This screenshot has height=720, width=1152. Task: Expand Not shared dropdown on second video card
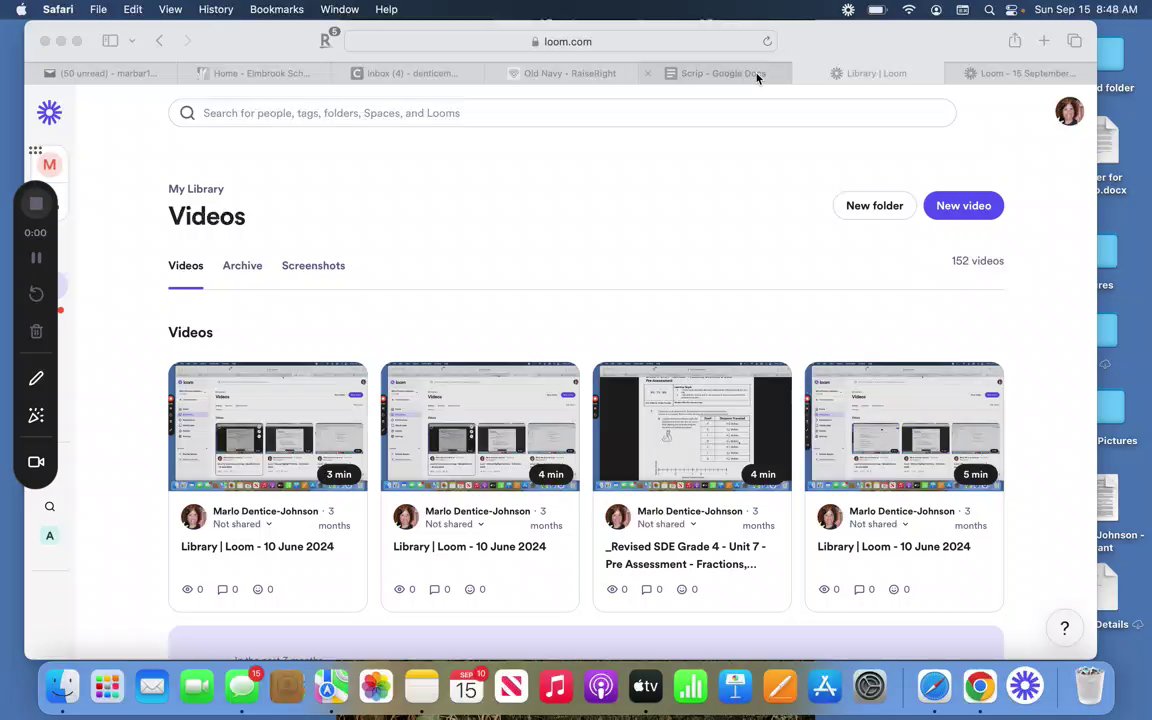455,524
